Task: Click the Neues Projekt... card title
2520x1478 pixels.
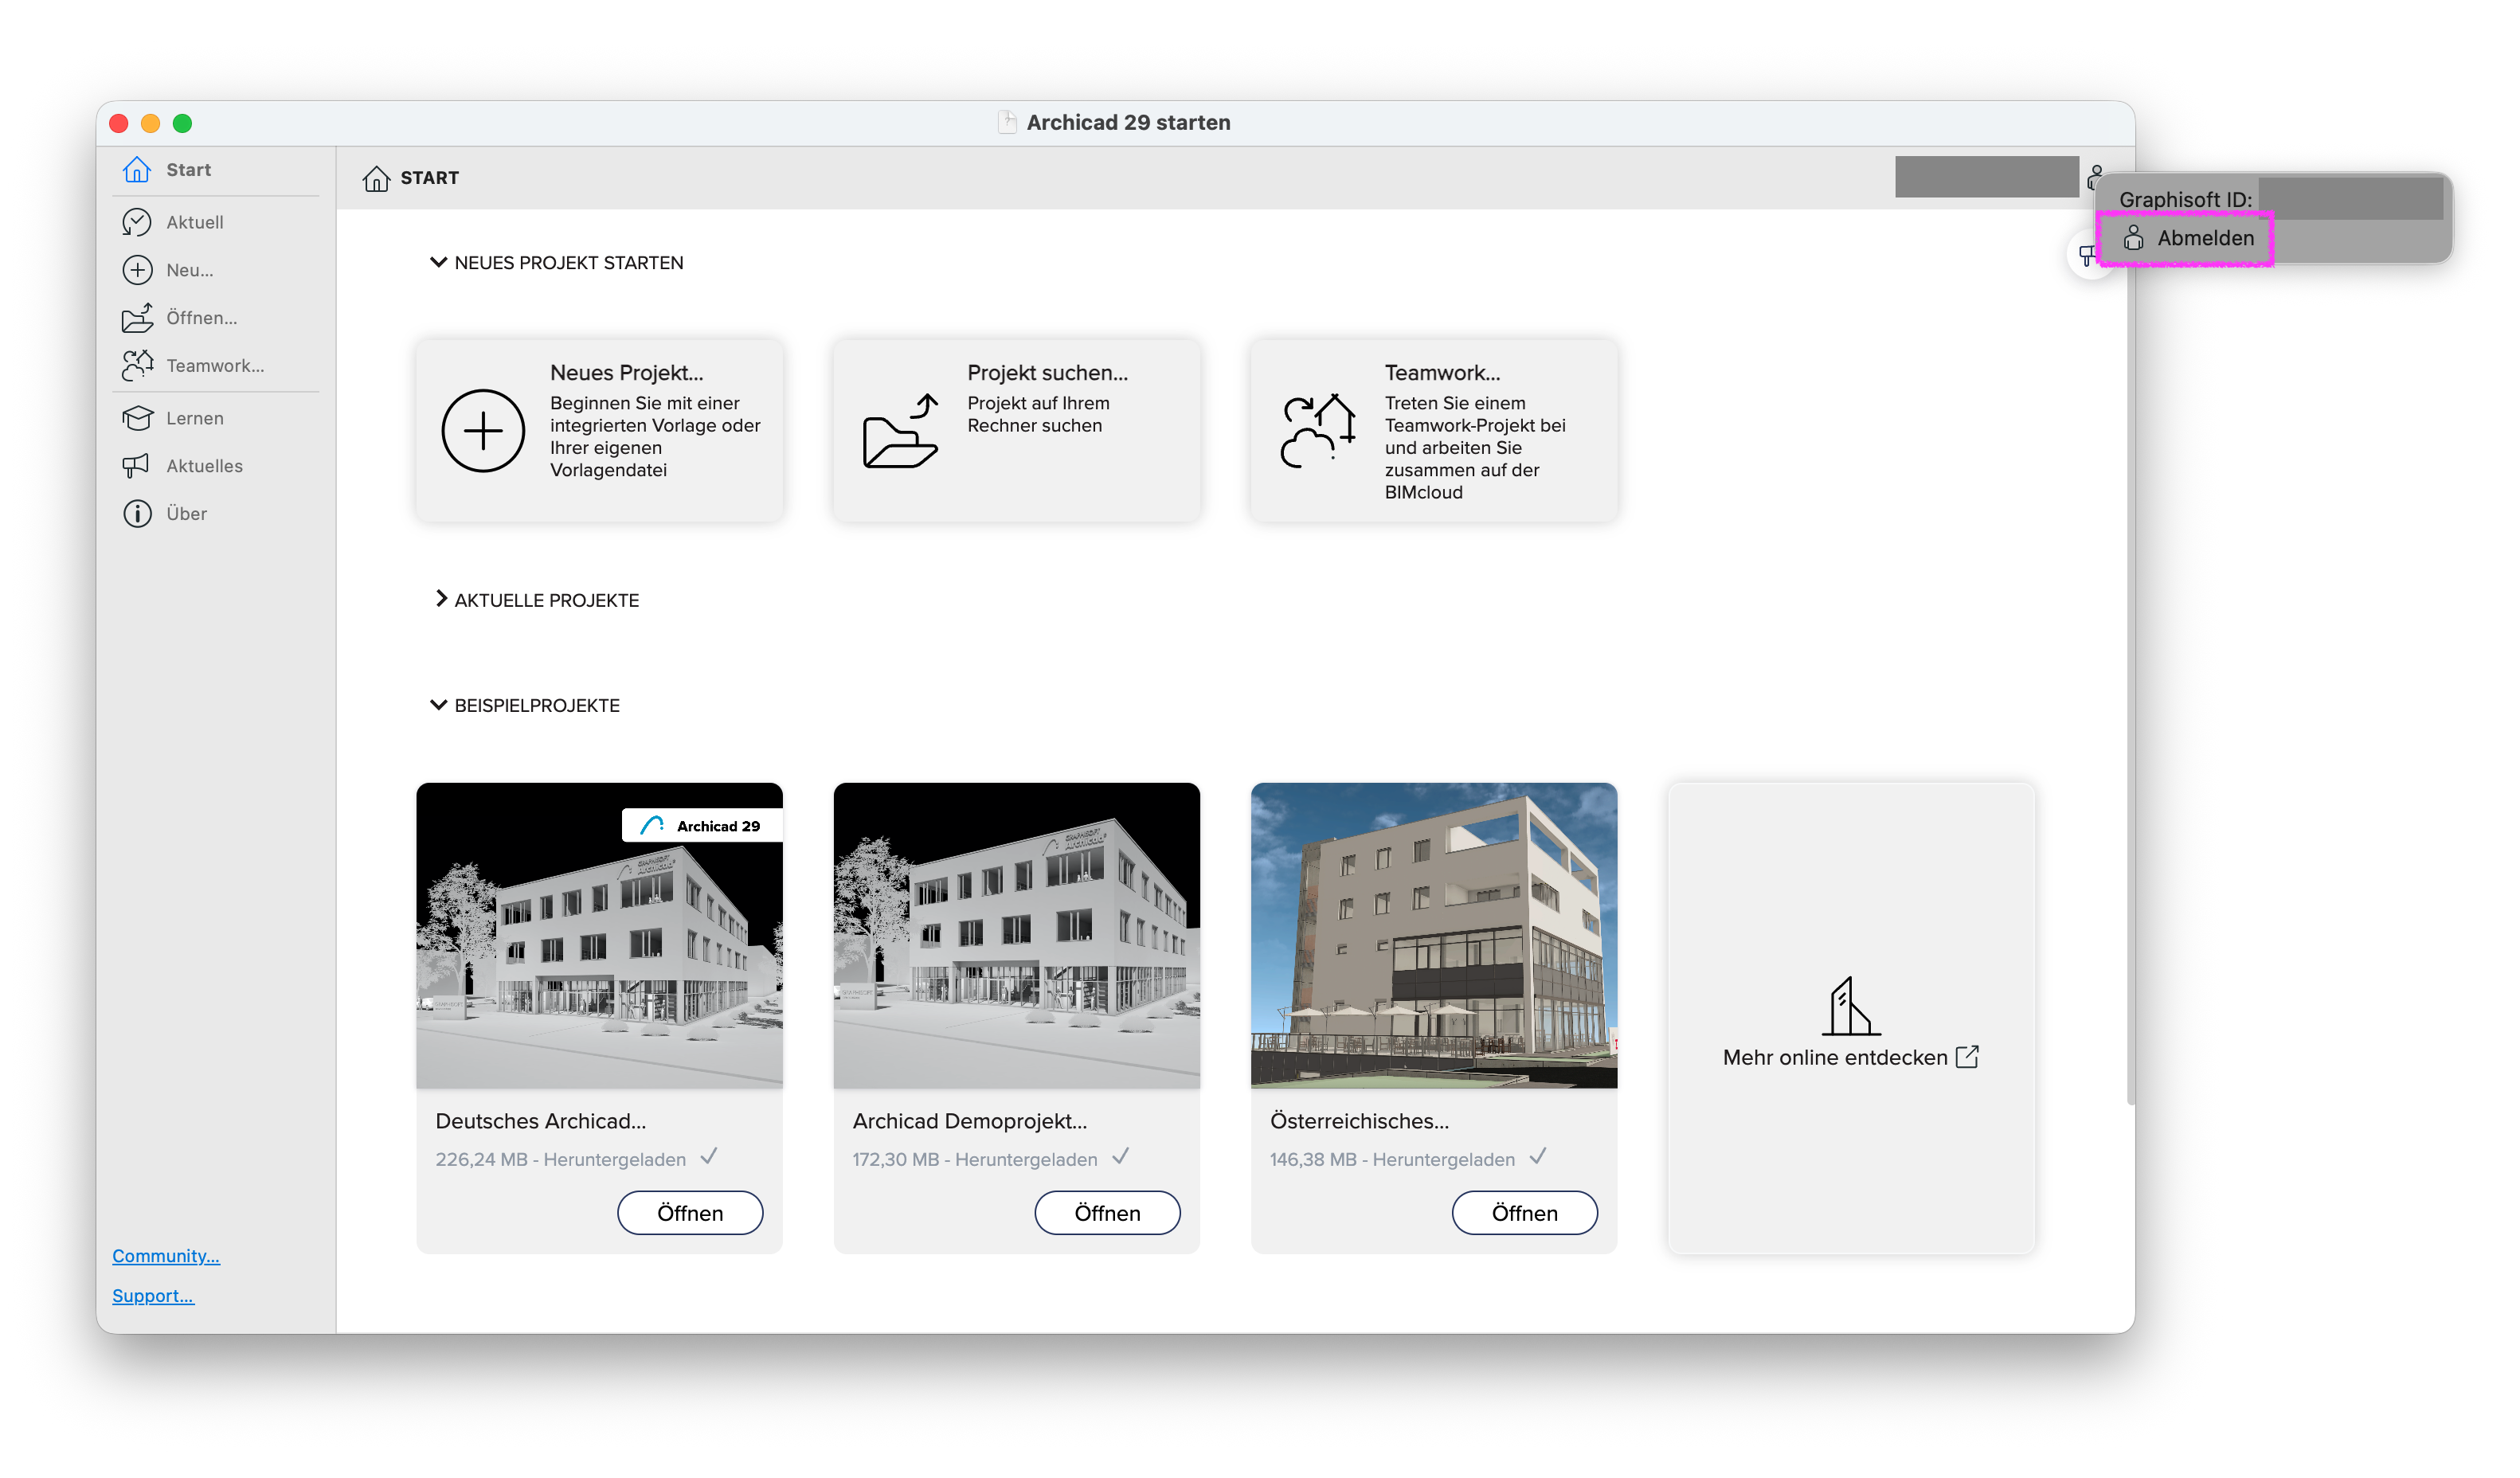Action: [x=627, y=372]
